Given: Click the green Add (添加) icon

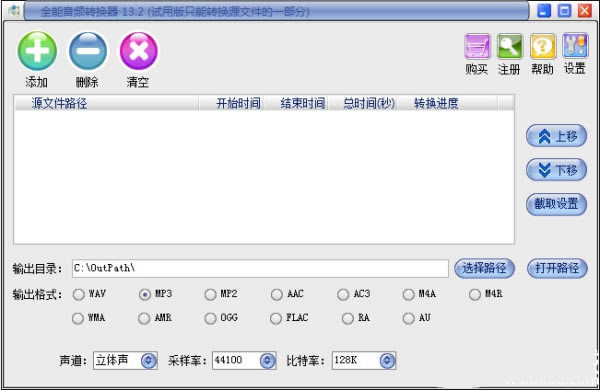Looking at the screenshot, I should click(37, 51).
